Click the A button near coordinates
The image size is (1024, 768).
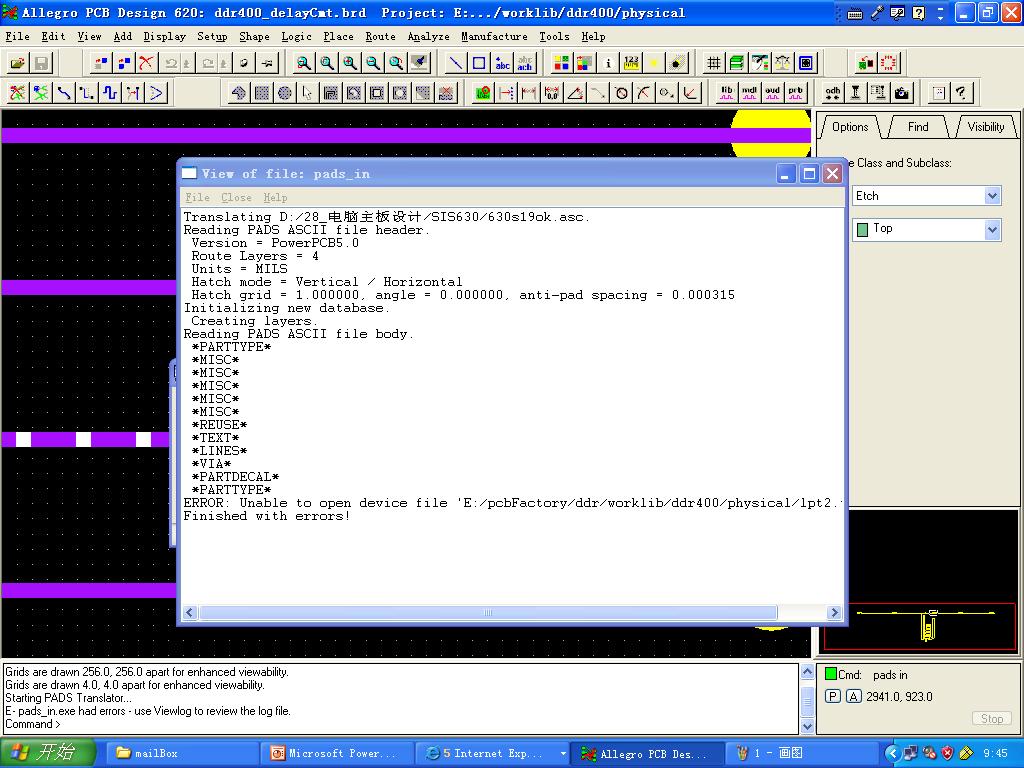(854, 696)
